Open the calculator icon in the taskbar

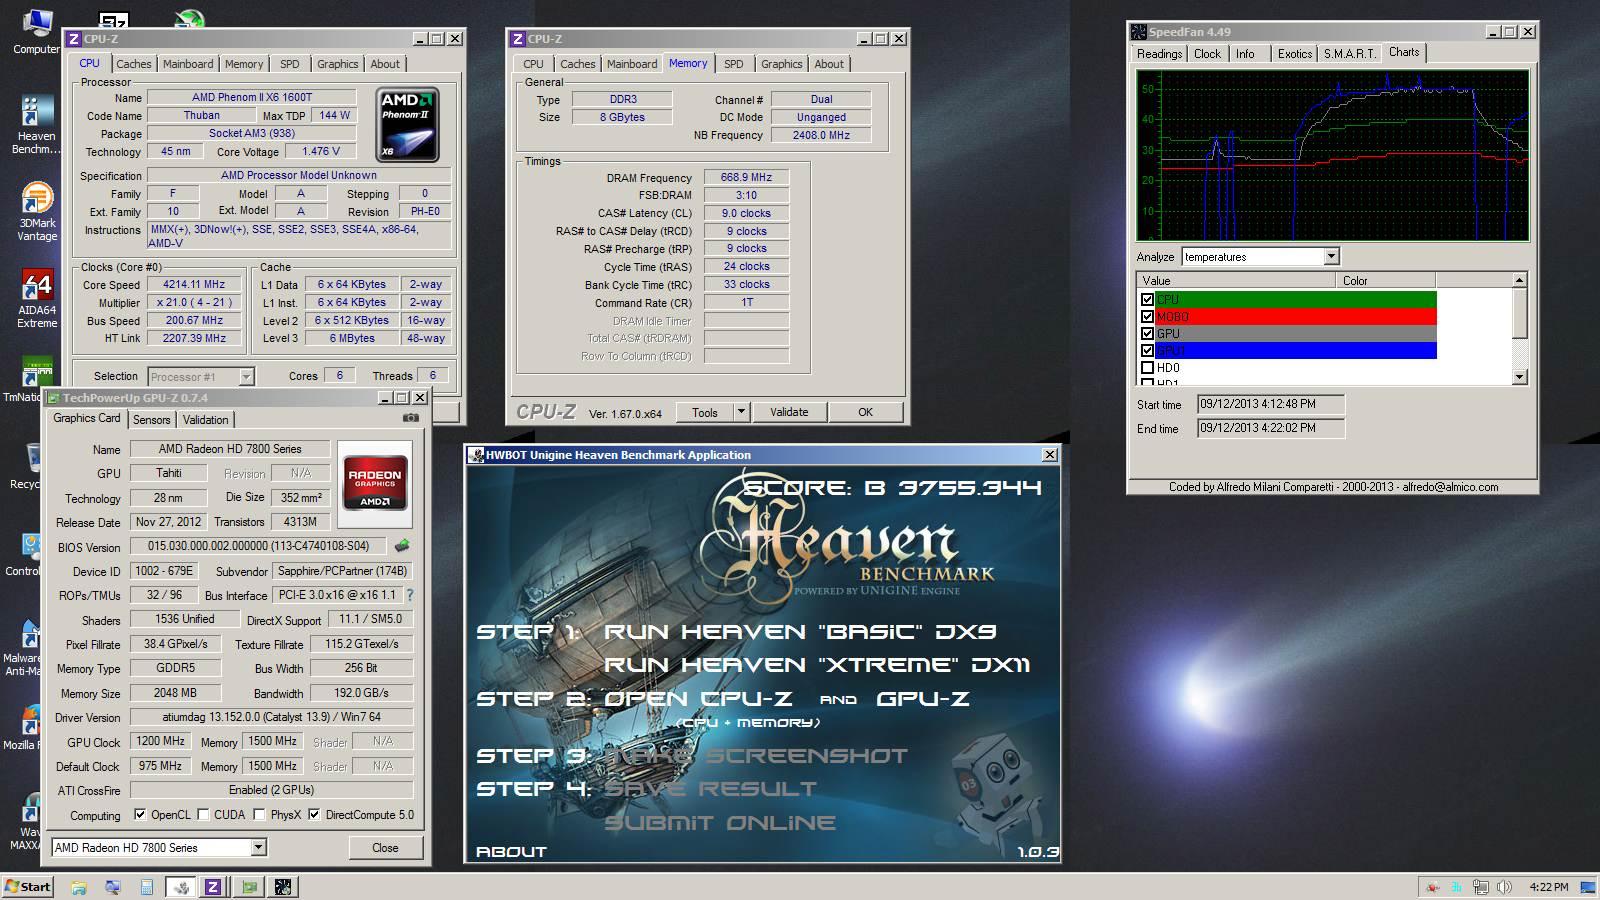pos(147,887)
